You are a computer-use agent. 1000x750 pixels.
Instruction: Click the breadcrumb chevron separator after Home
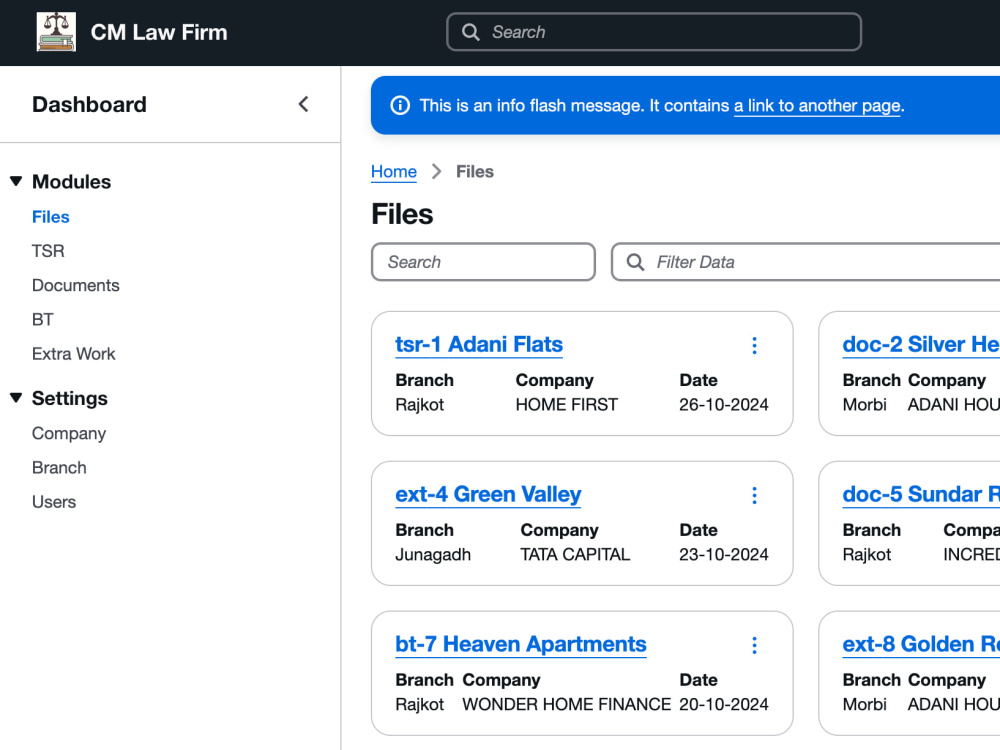pyautogui.click(x=436, y=172)
